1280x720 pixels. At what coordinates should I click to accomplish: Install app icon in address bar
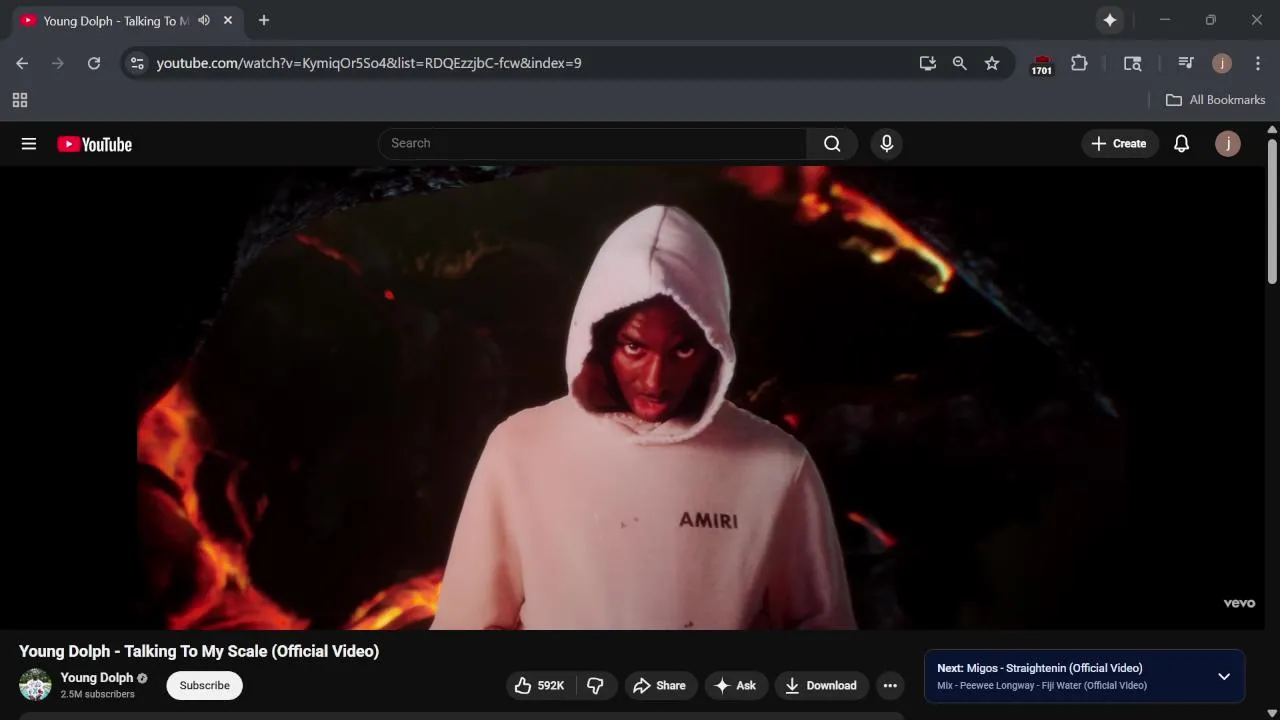click(x=928, y=63)
